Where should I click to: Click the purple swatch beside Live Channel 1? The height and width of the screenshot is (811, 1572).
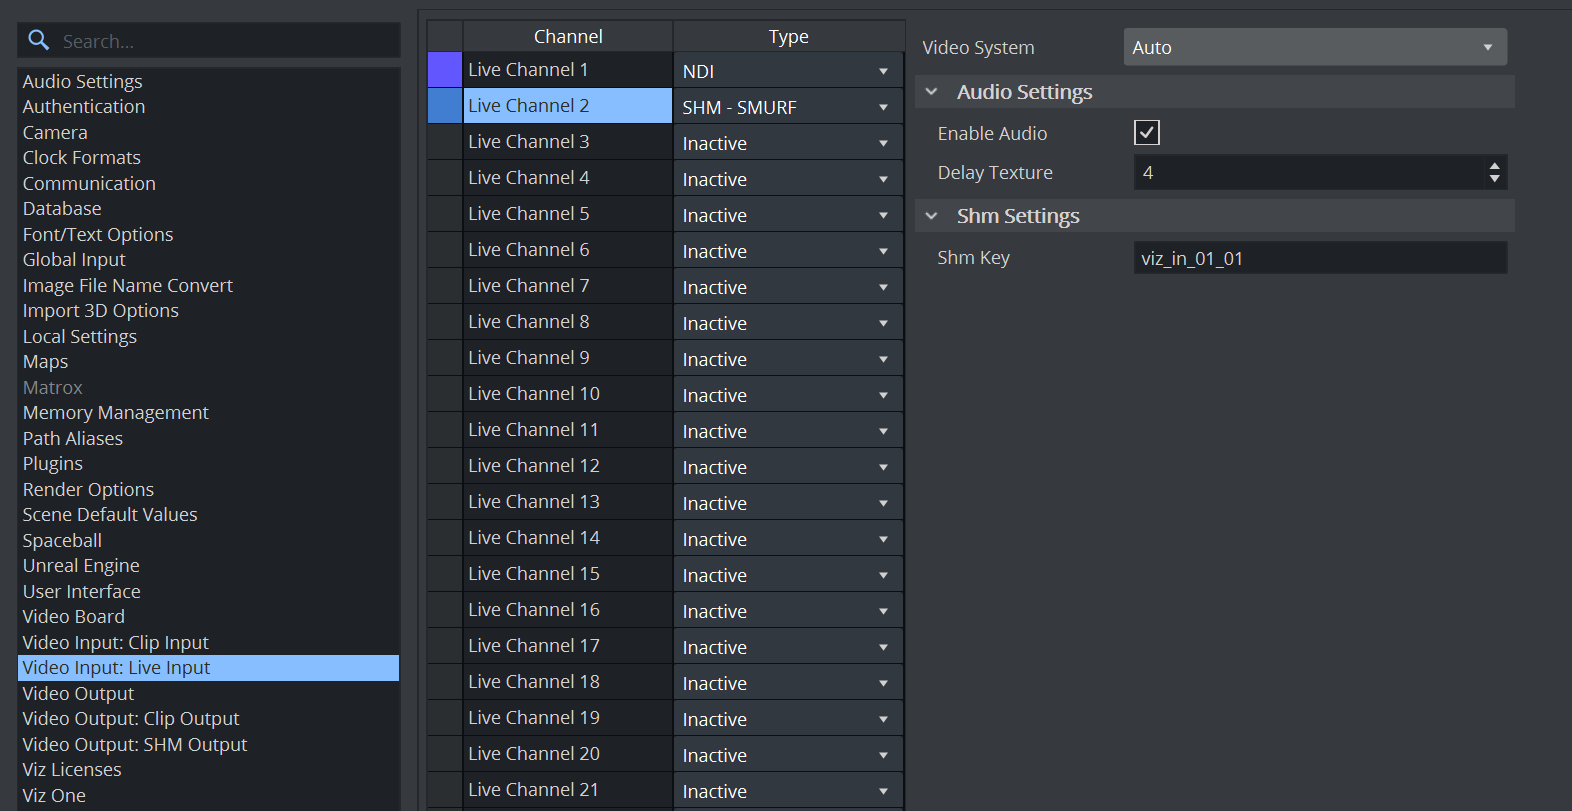click(x=444, y=70)
